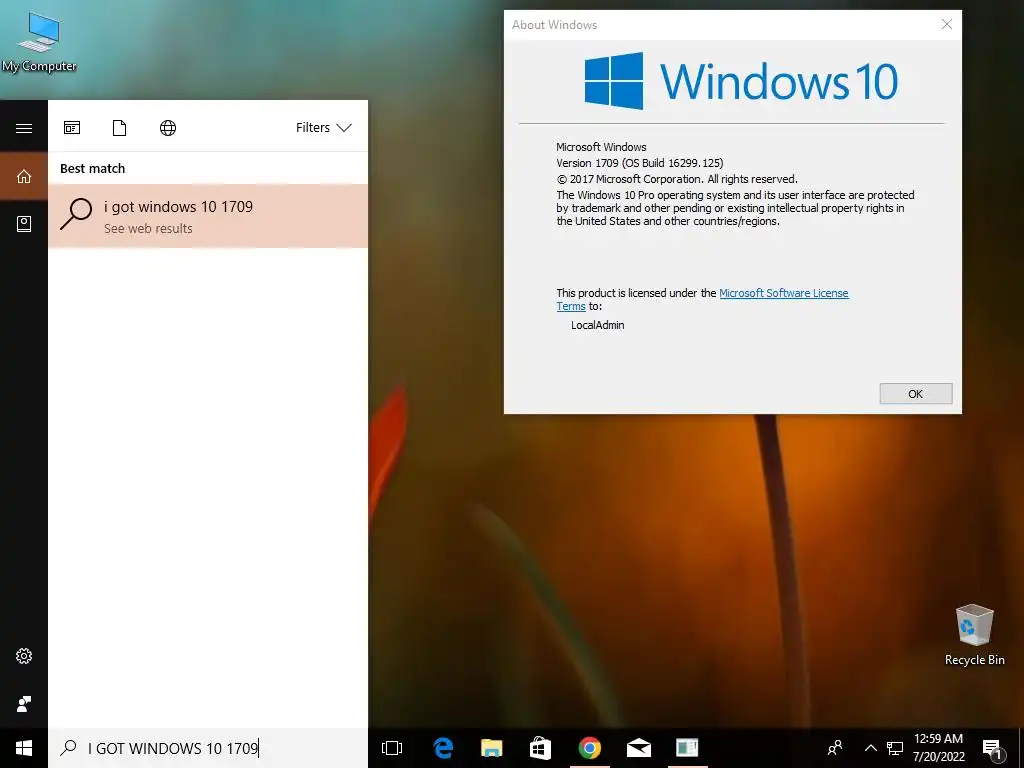Click the Show desktop sliver on the taskbar

pyautogui.click(x=1021, y=748)
